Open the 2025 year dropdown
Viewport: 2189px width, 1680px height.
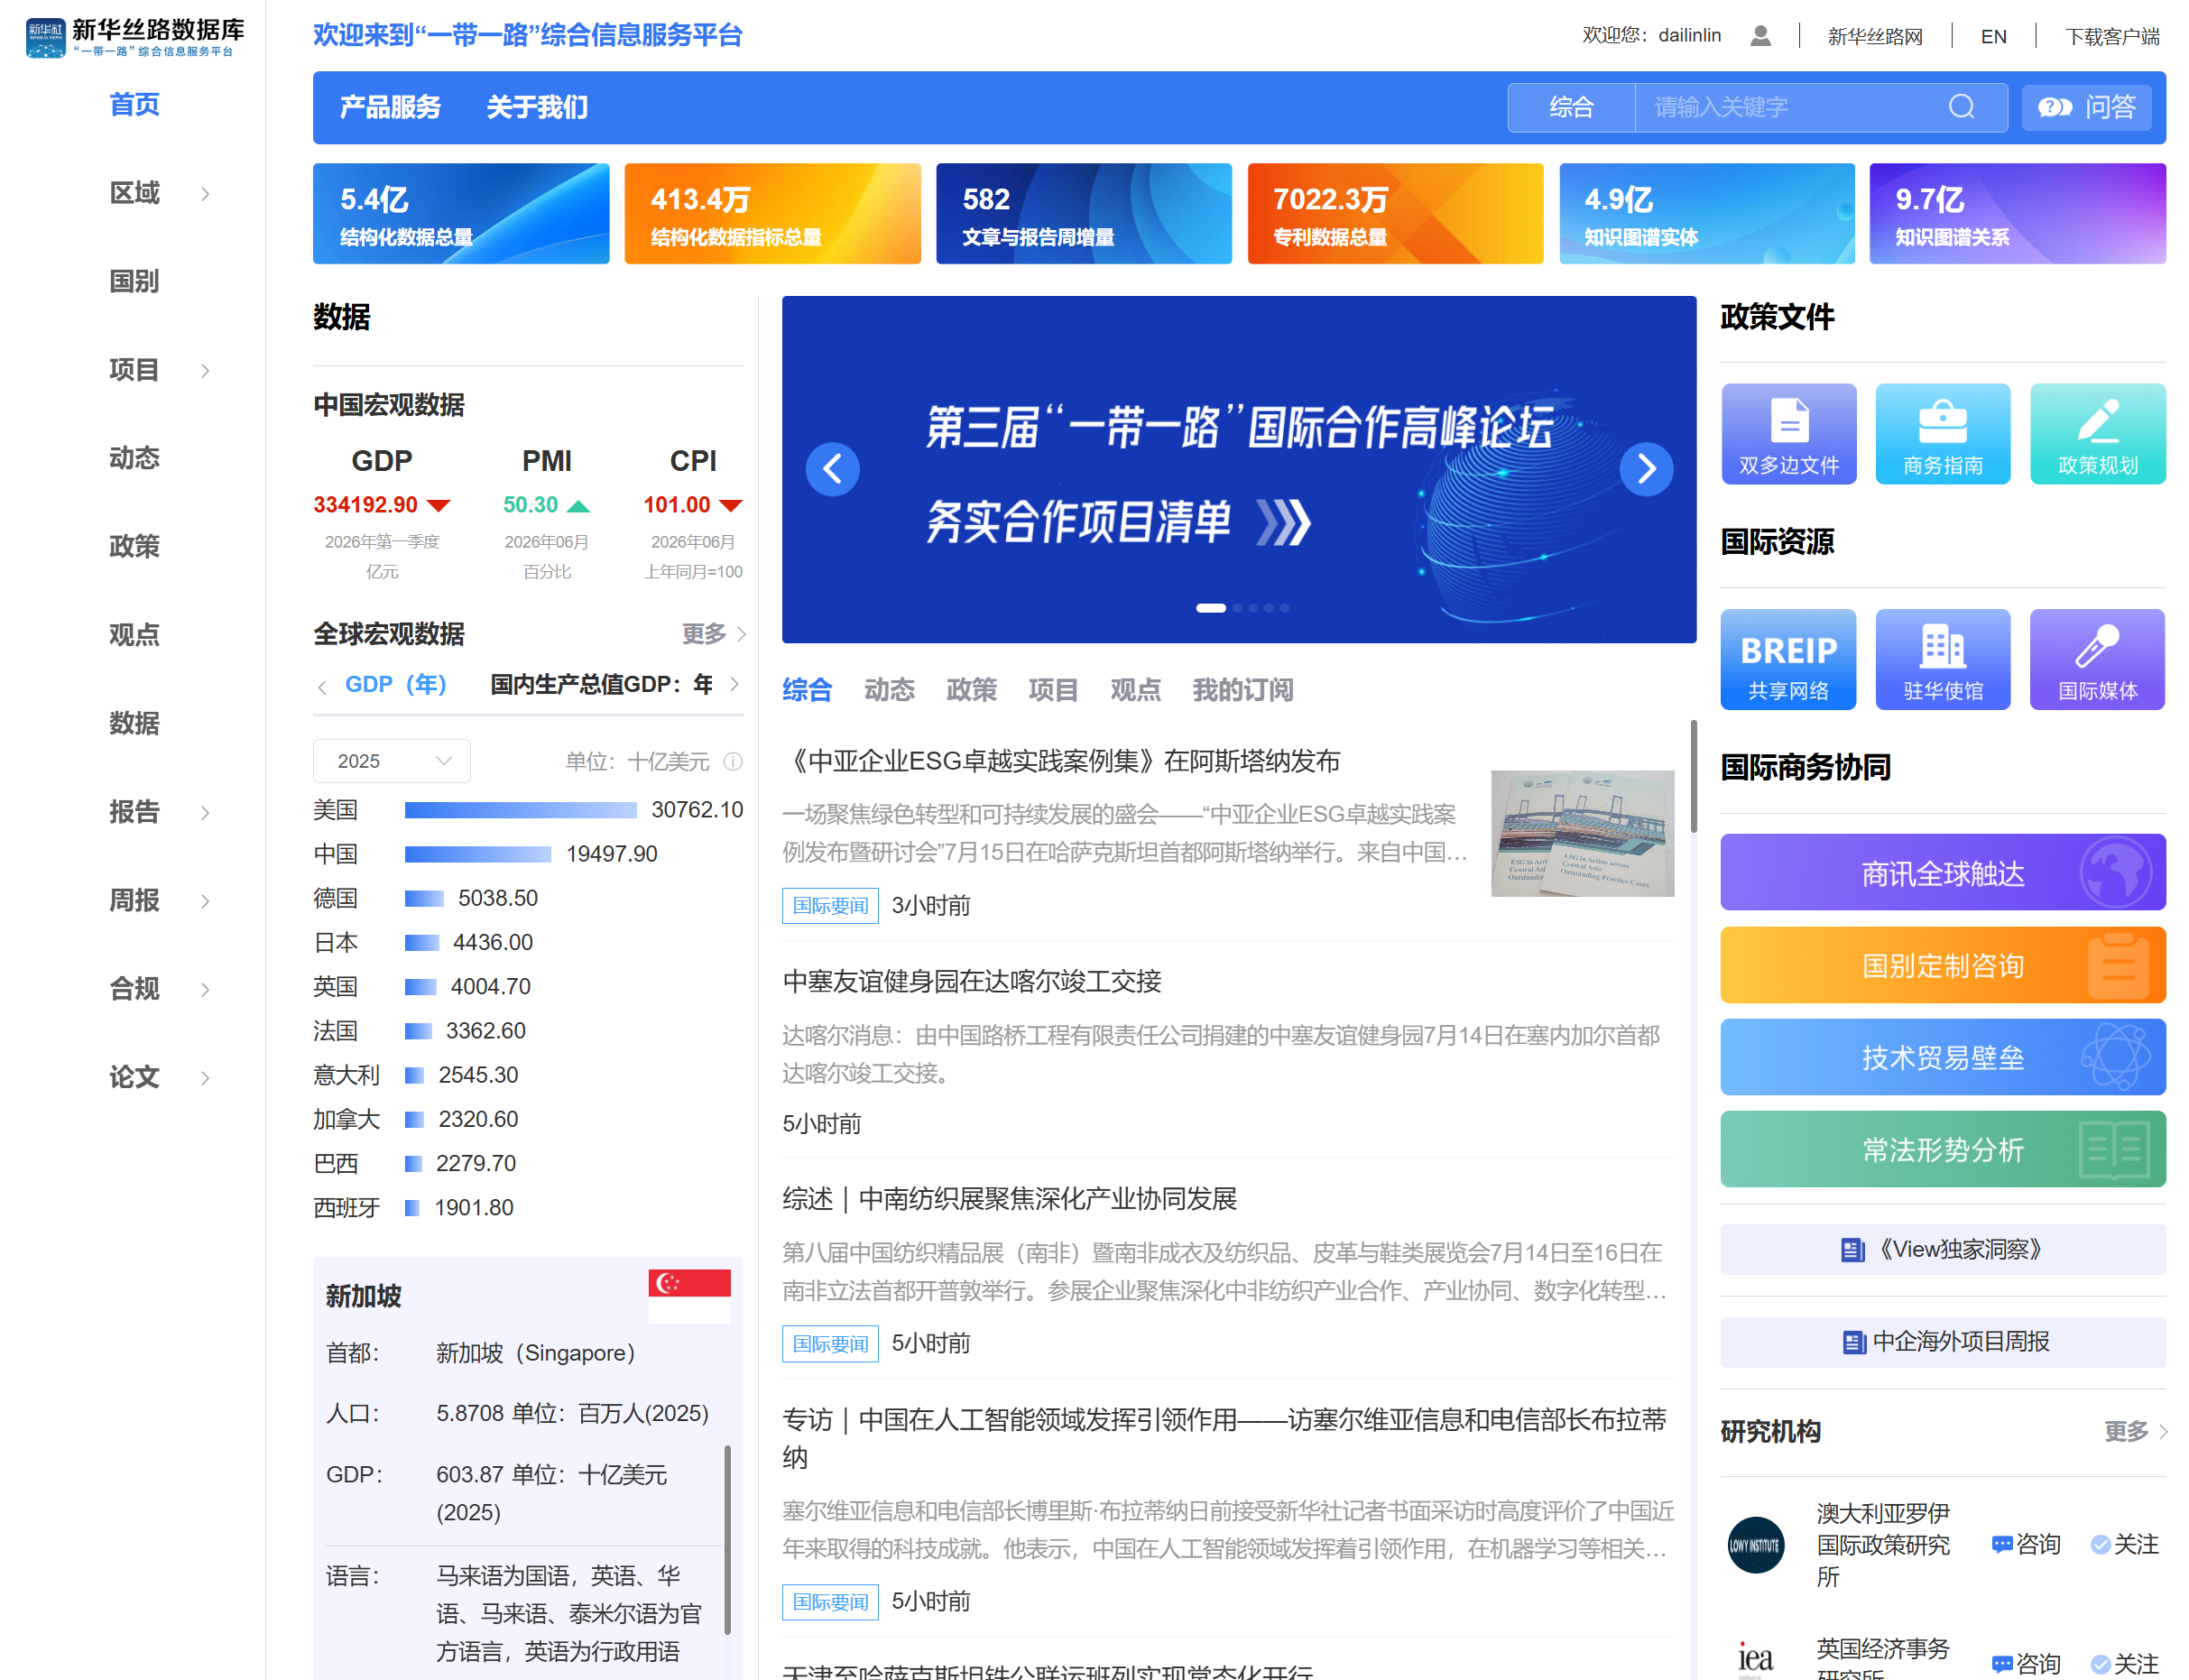click(391, 762)
